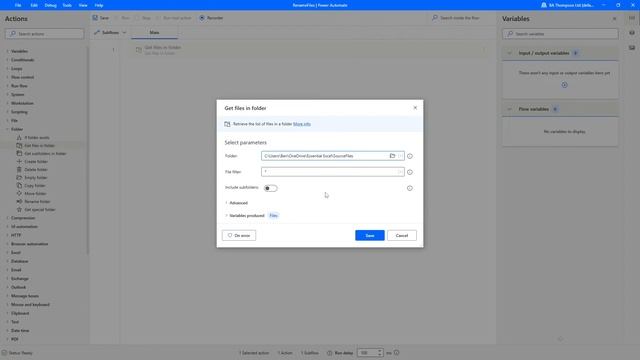
Task: Click the Run delay info icon
Action: (396, 353)
